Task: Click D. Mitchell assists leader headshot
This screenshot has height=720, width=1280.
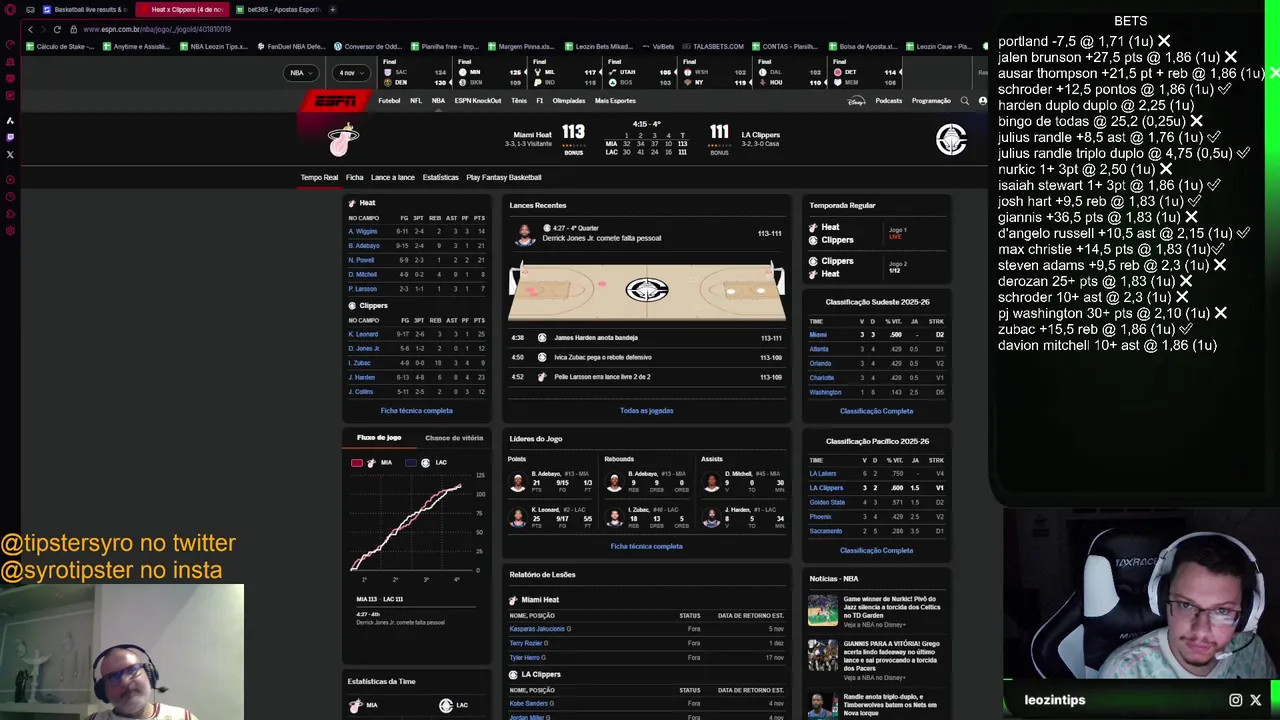Action: (712, 483)
